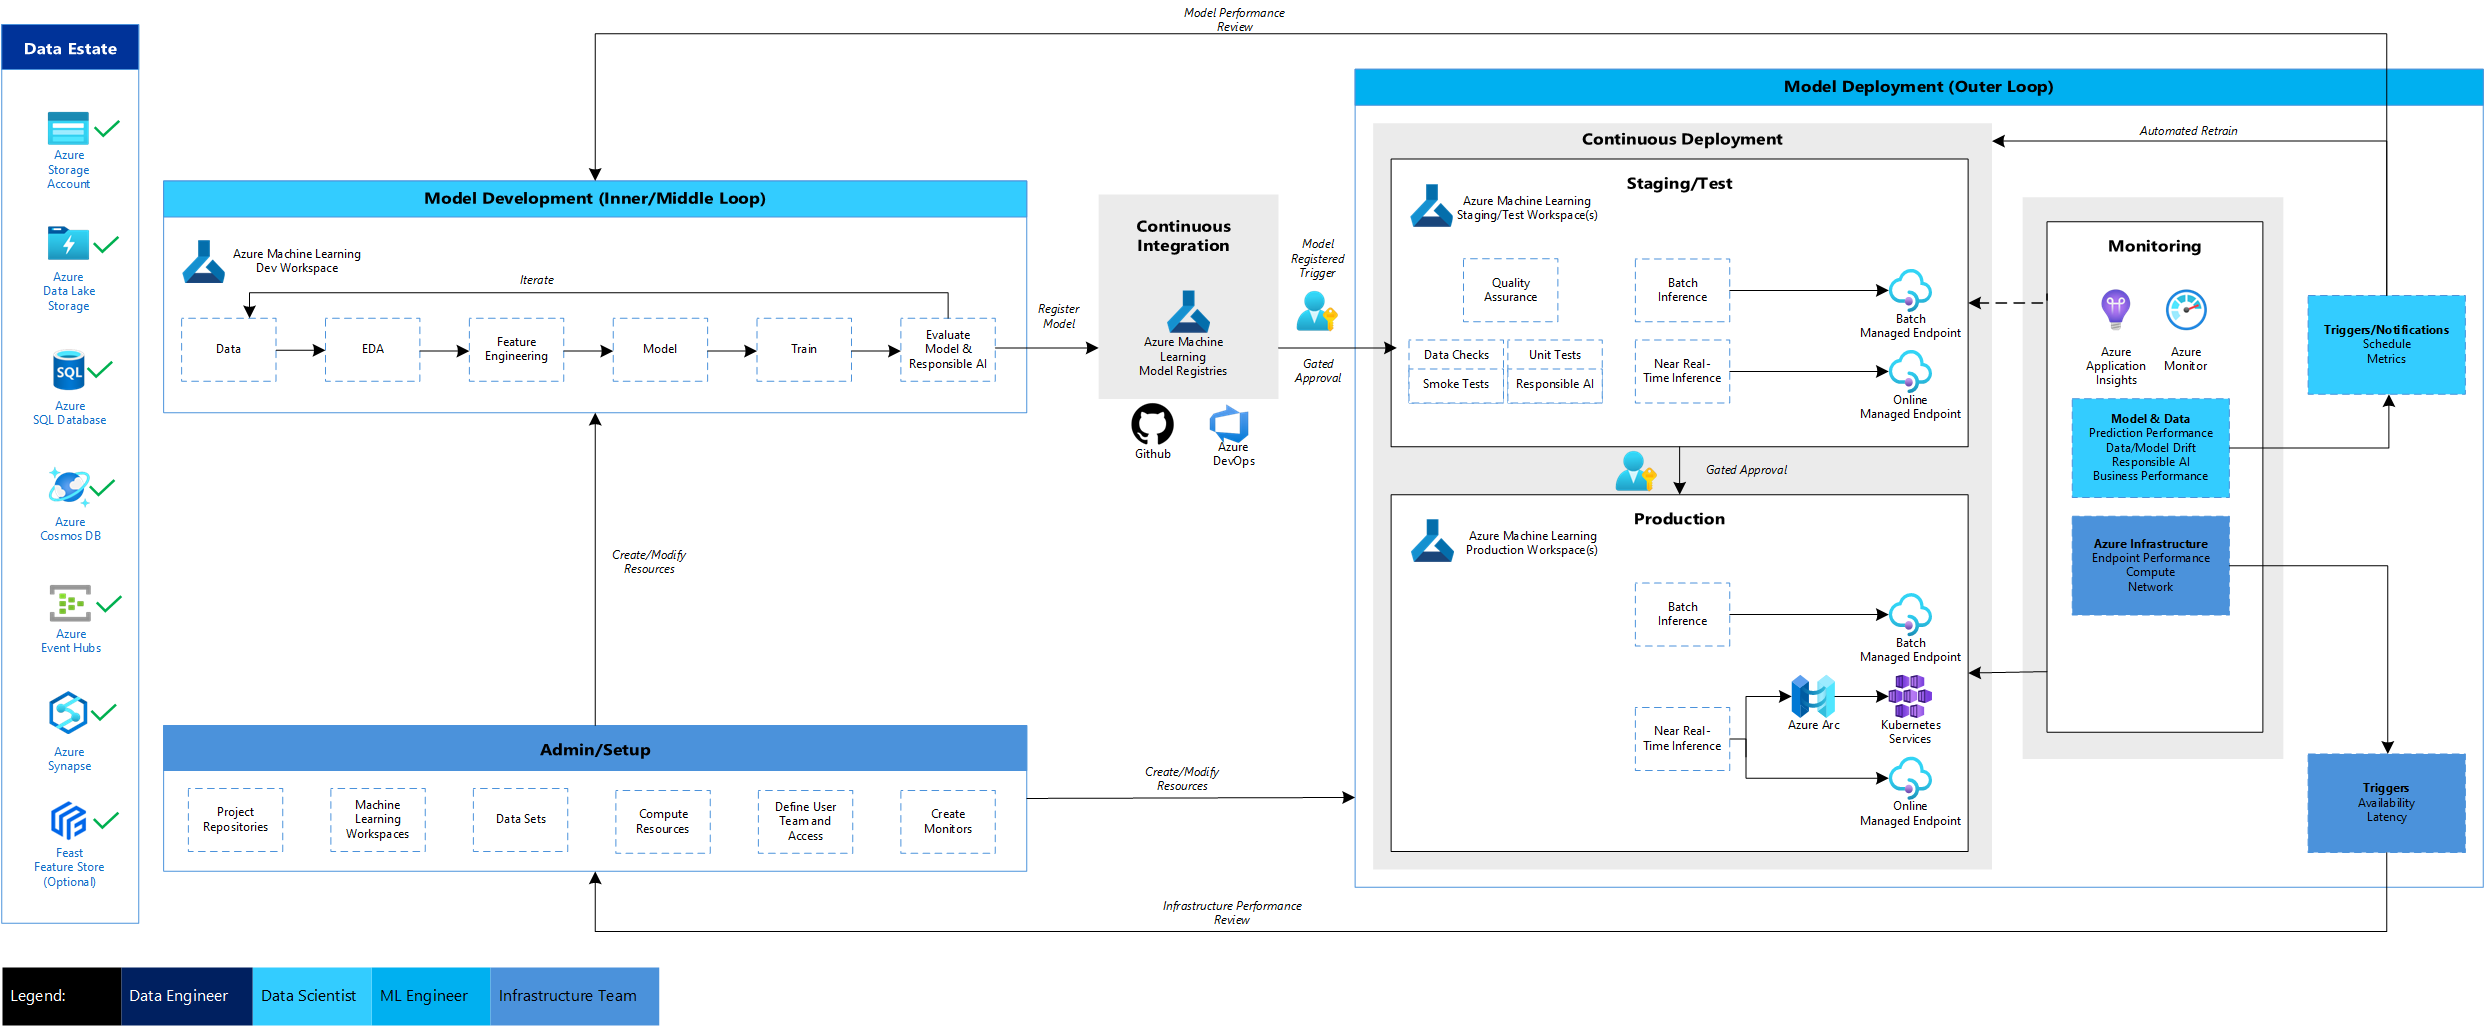This screenshot has height=1026, width=2485.
Task: Click the Azure Storage Account icon
Action: (68, 129)
